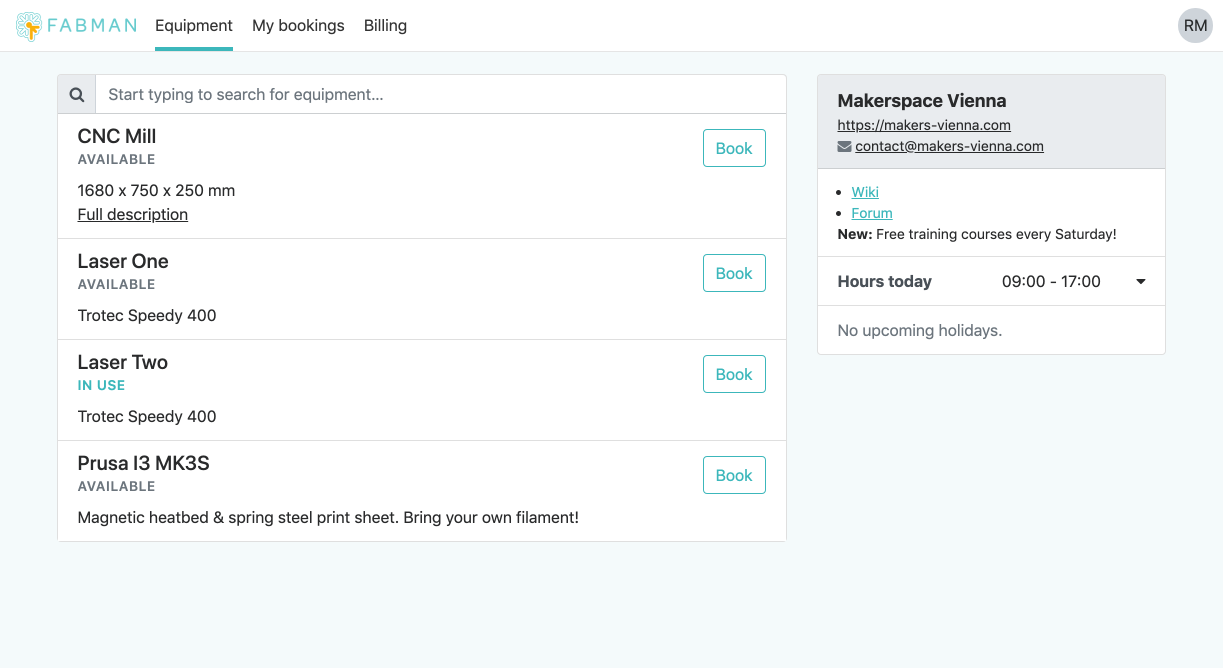
Task: Click the Laser One title
Action: (x=123, y=261)
